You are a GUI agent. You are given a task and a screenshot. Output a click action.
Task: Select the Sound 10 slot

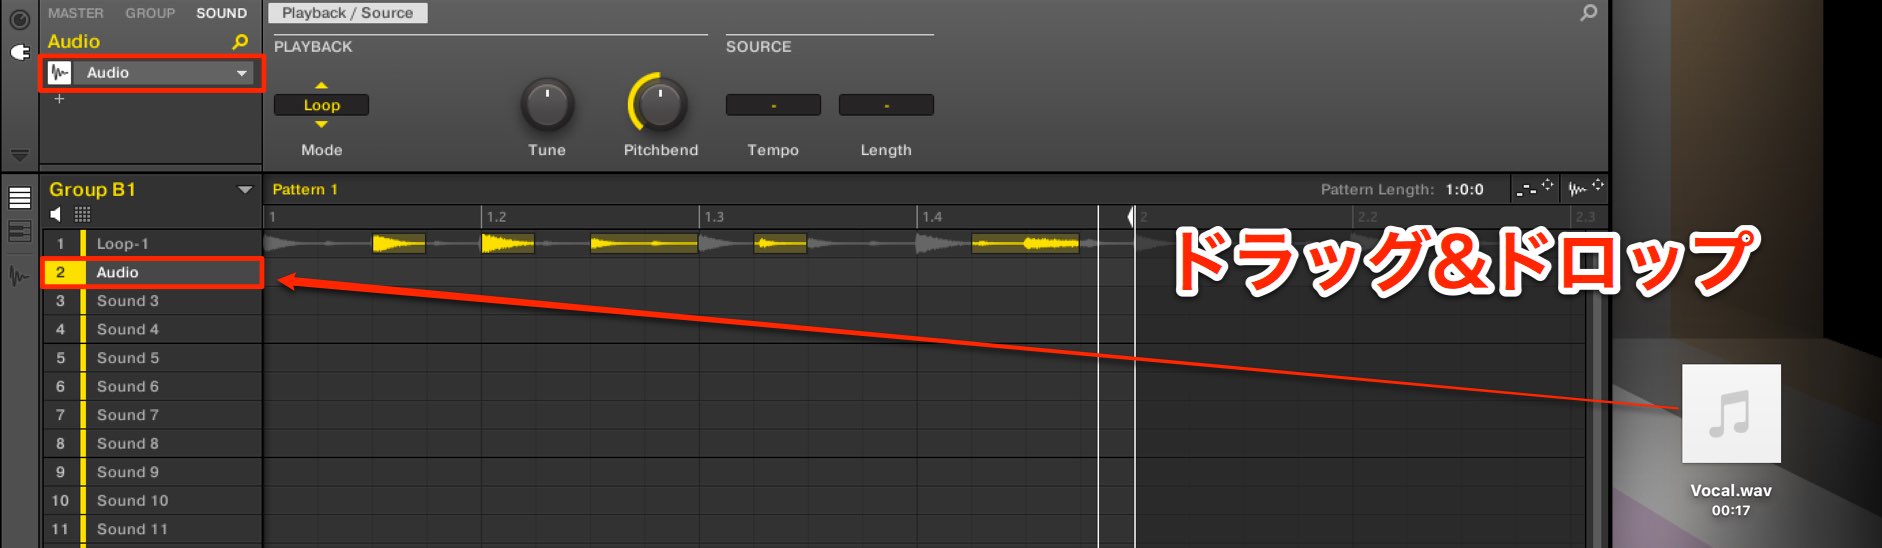(153, 500)
